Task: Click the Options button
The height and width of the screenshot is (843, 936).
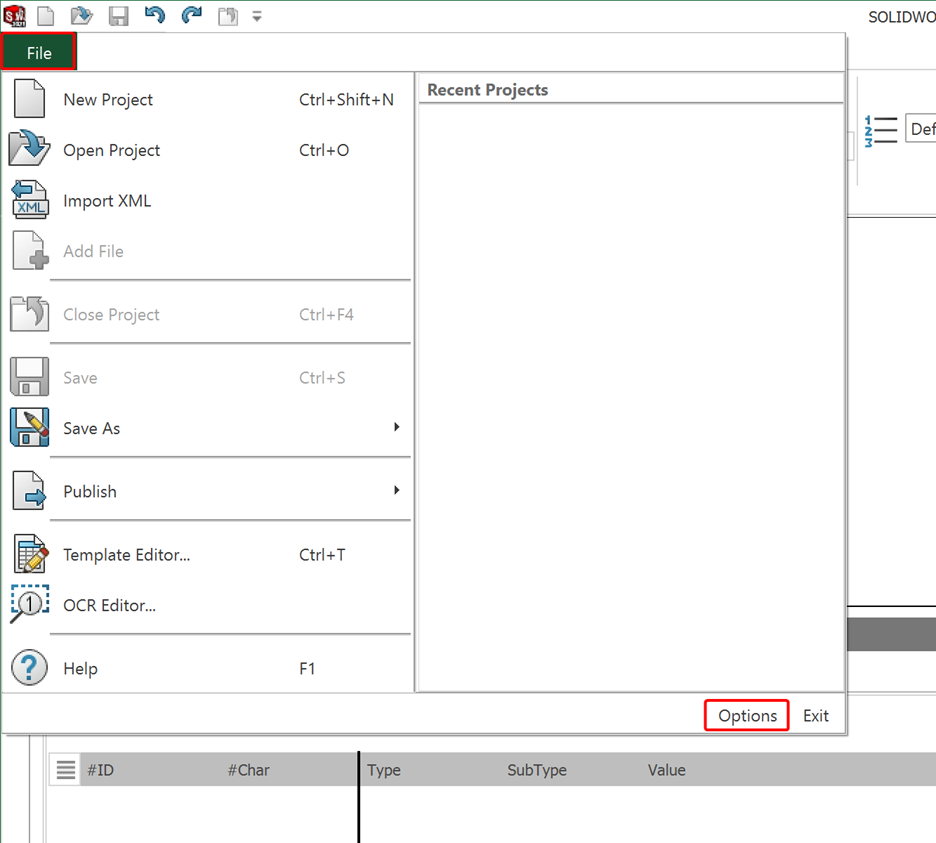Action: point(747,715)
